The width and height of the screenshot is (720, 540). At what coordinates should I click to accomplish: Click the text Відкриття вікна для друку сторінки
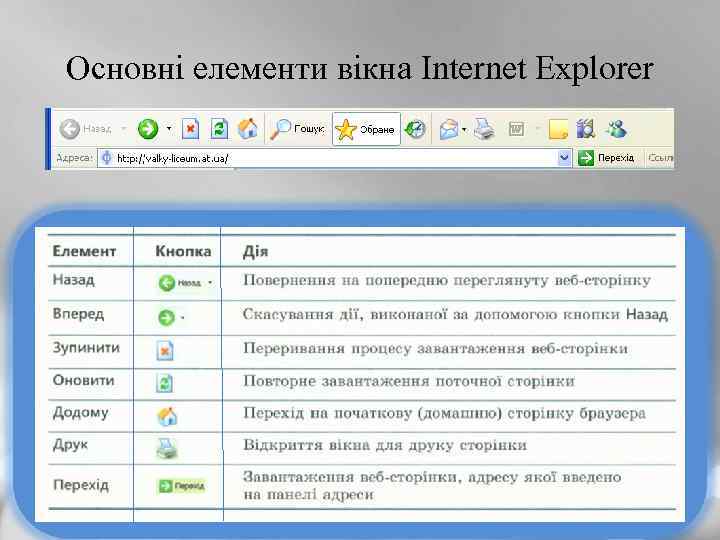pos(385,445)
